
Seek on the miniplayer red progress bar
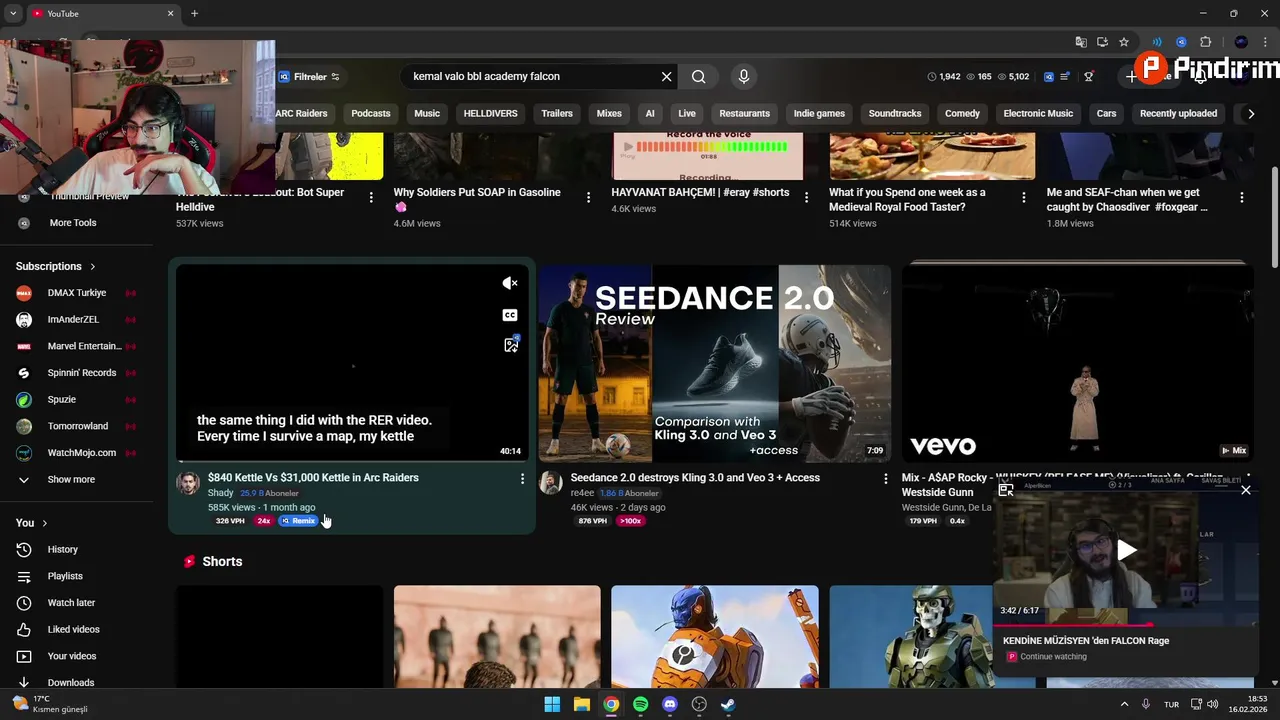(1125, 625)
